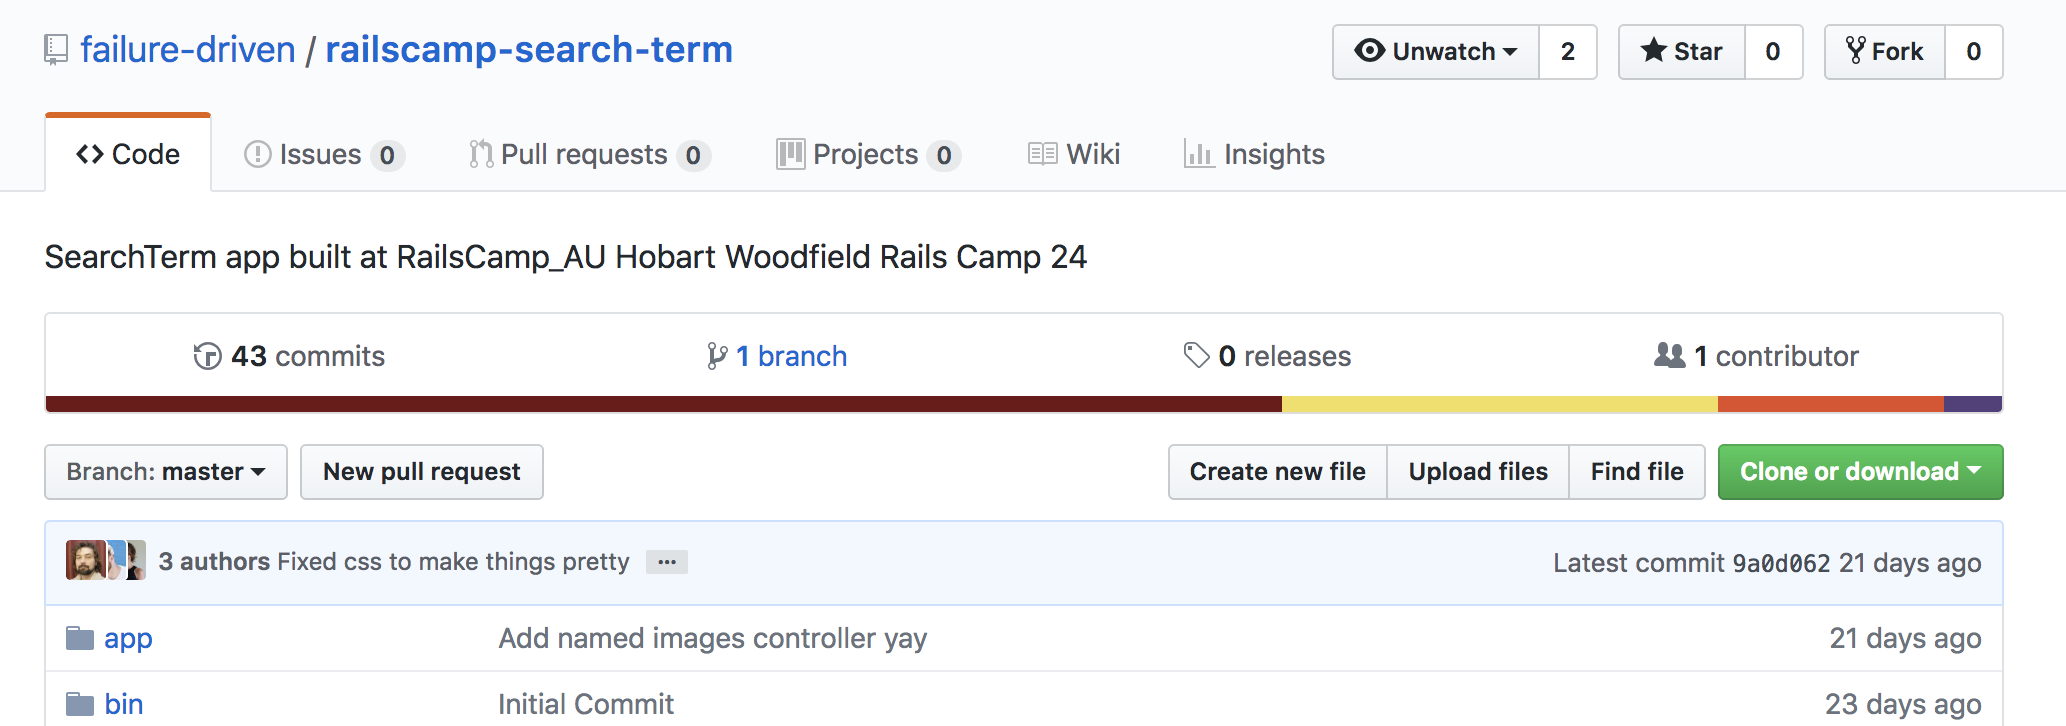2066x726 pixels.
Task: Star this repository
Action: pyautogui.click(x=1682, y=52)
